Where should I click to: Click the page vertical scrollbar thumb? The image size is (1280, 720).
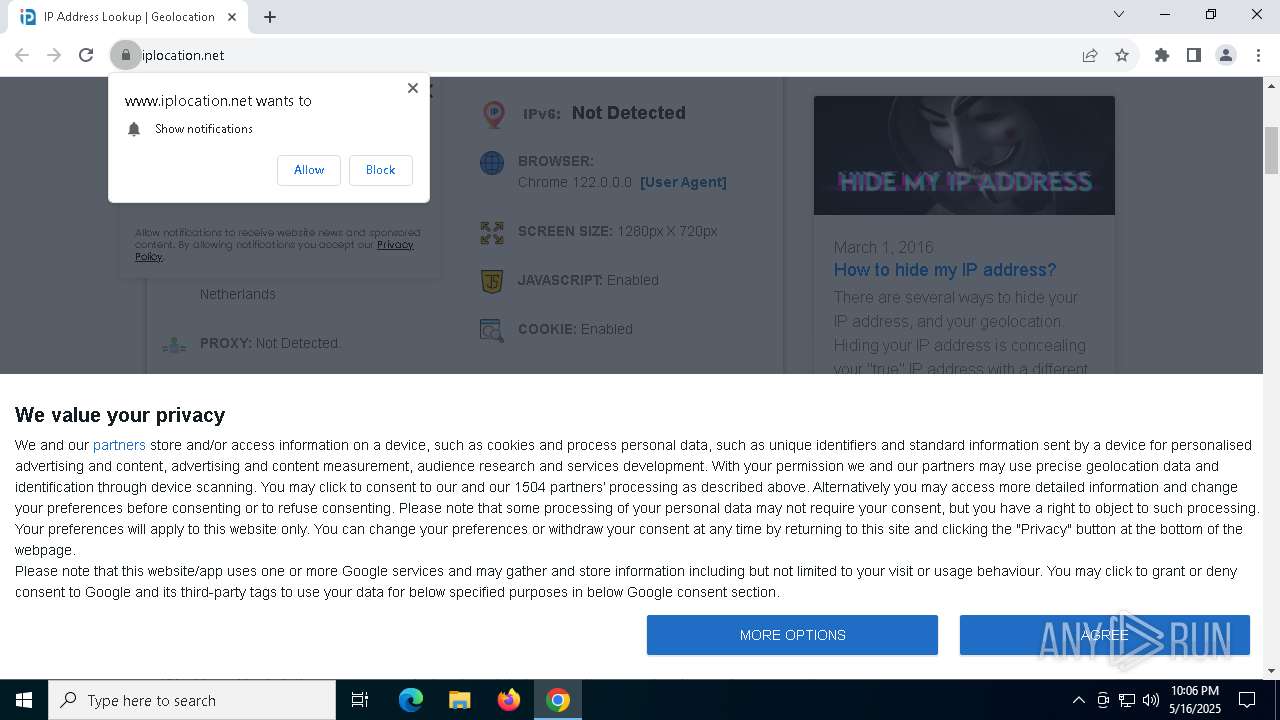tap(1272, 150)
